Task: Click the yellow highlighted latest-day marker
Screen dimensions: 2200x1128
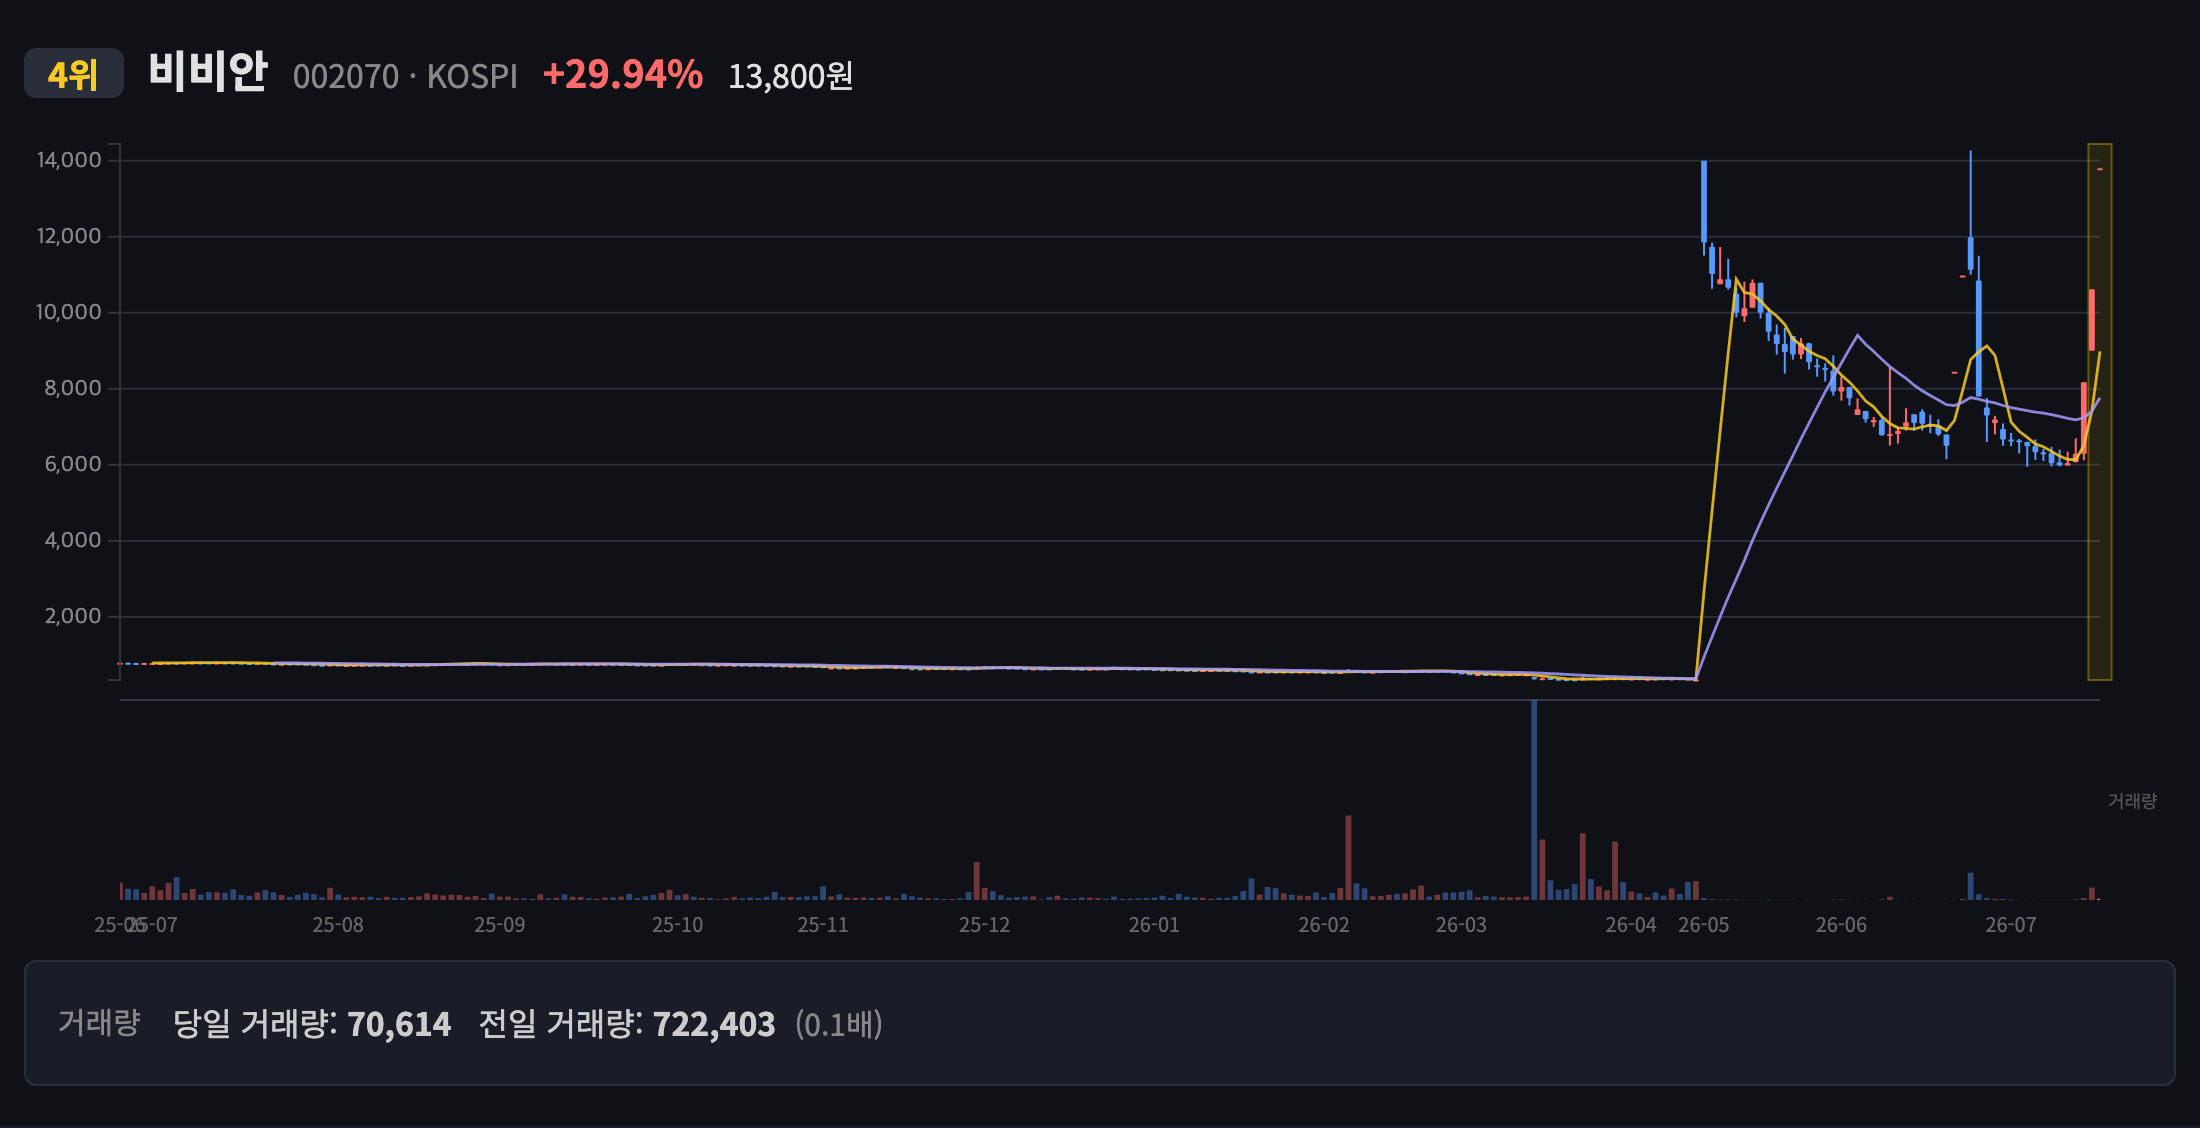Action: (2100, 412)
